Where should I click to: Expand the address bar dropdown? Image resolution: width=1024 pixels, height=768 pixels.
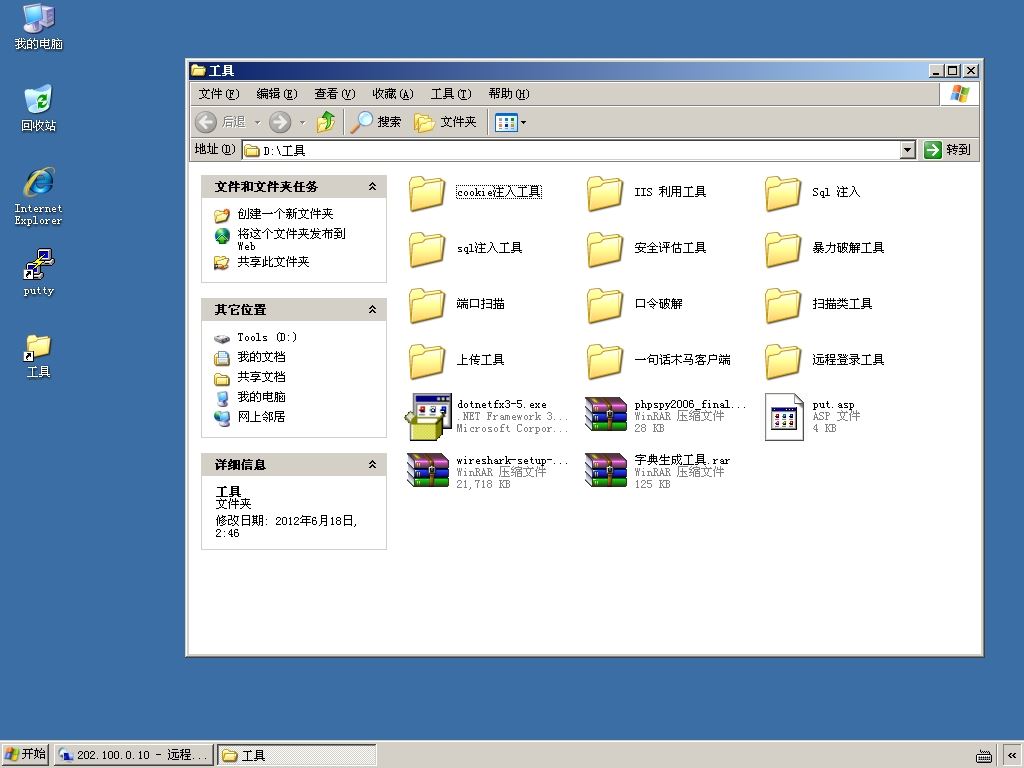pos(907,150)
